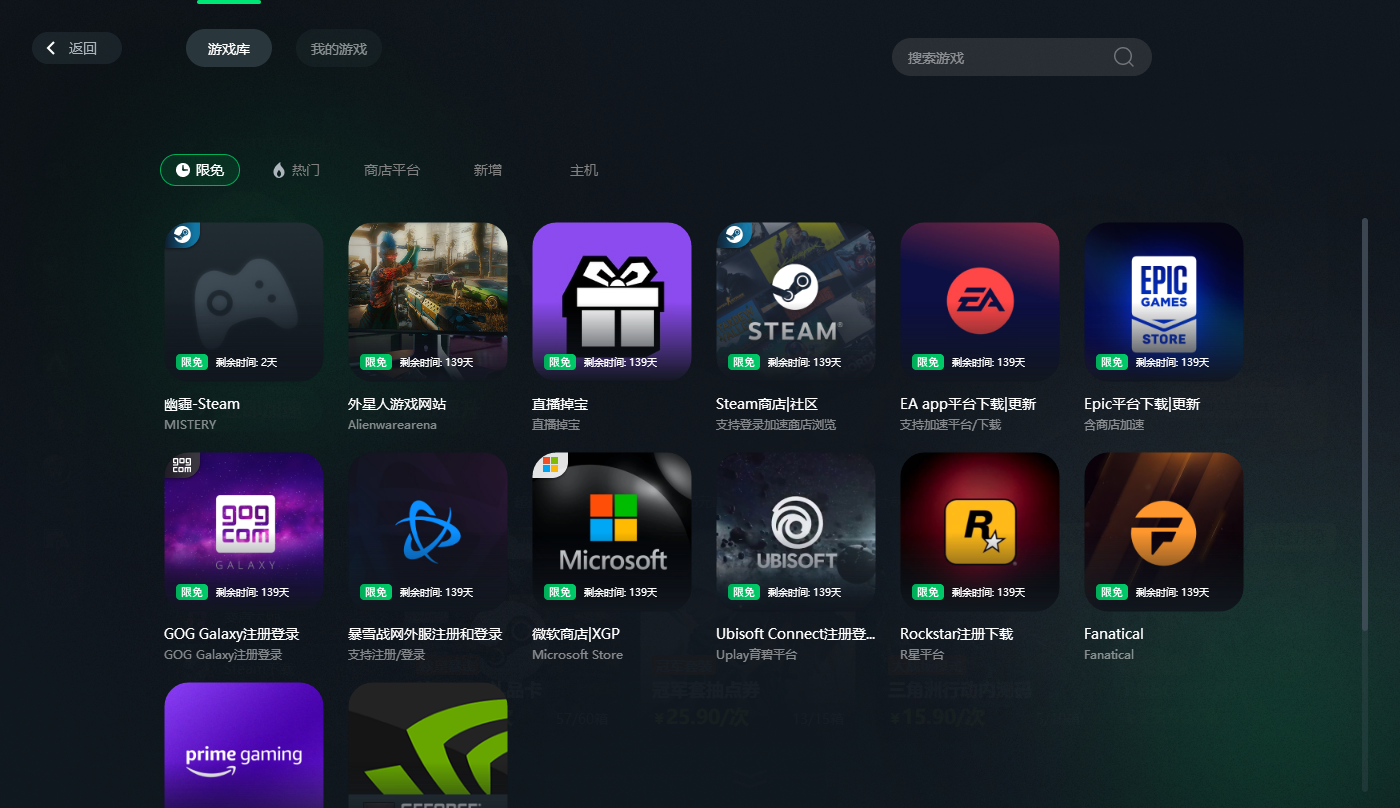Choose the Microsoft store tile
This screenshot has height=808, width=1400.
[612, 532]
